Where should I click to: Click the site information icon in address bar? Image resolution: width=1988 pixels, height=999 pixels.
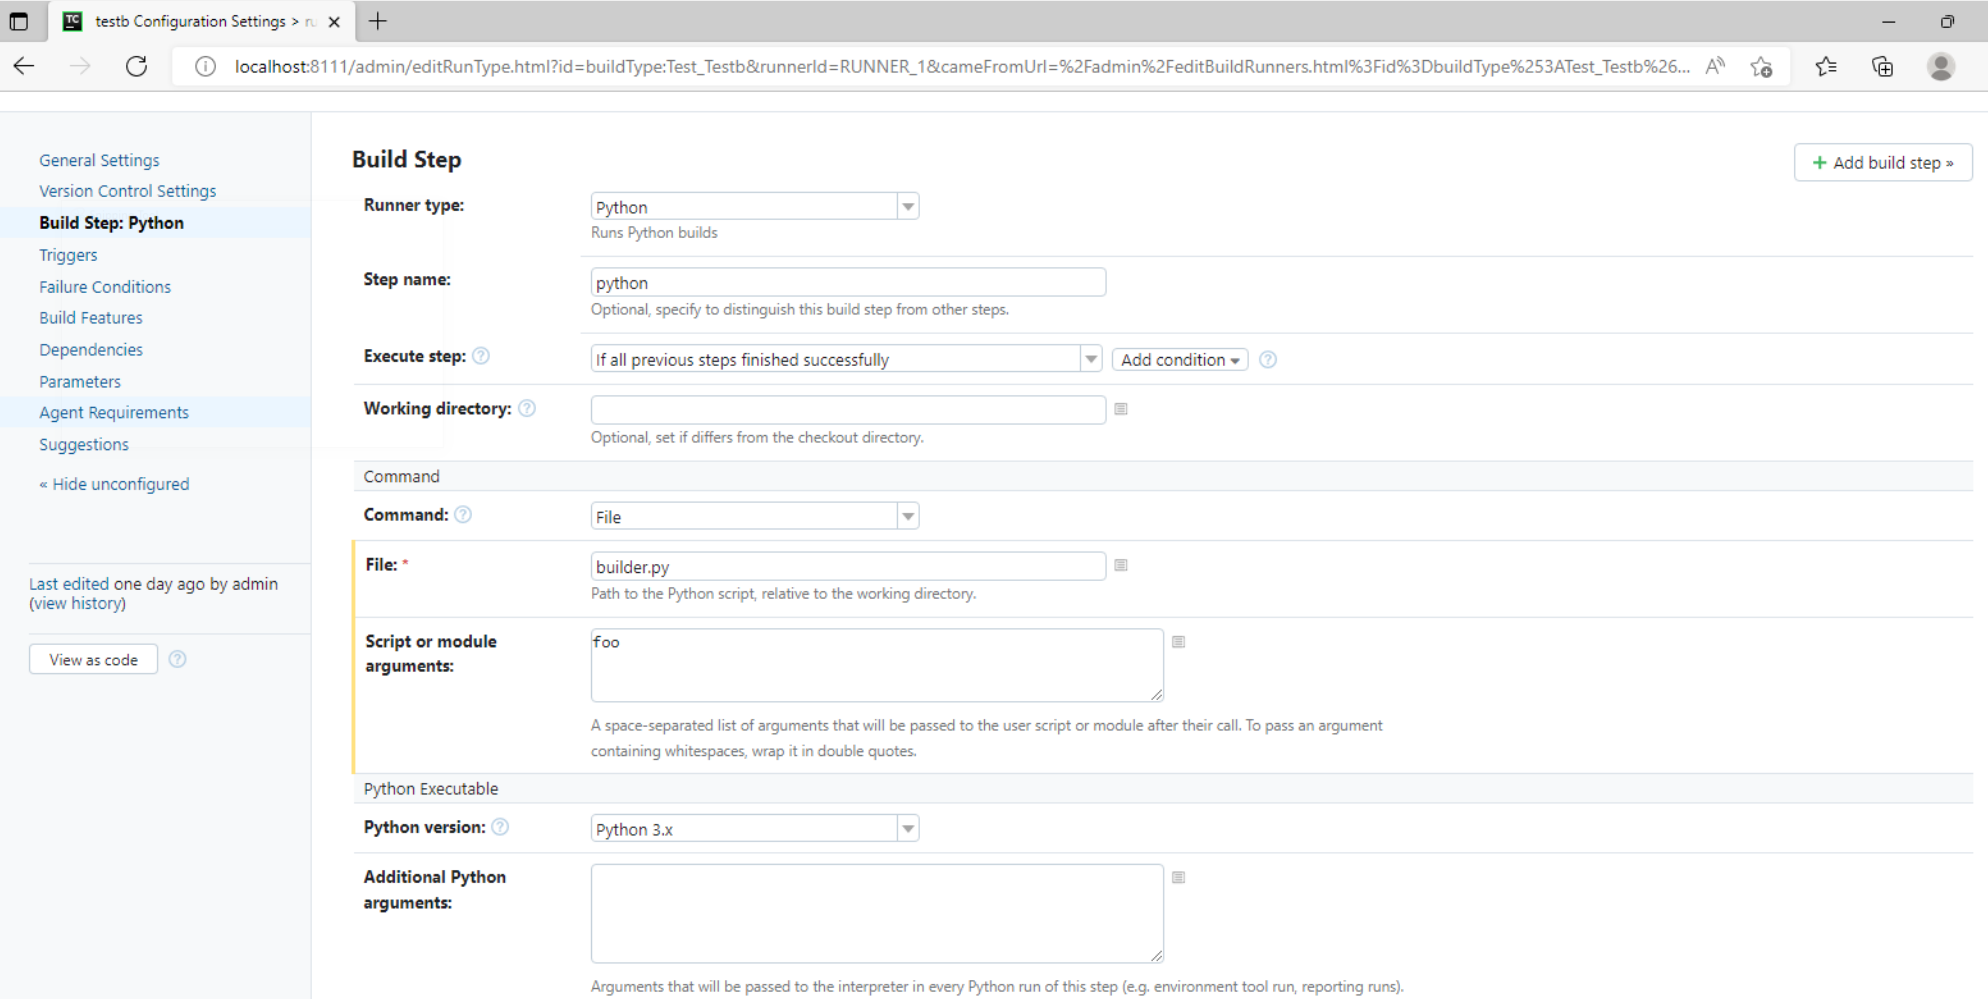[205, 67]
